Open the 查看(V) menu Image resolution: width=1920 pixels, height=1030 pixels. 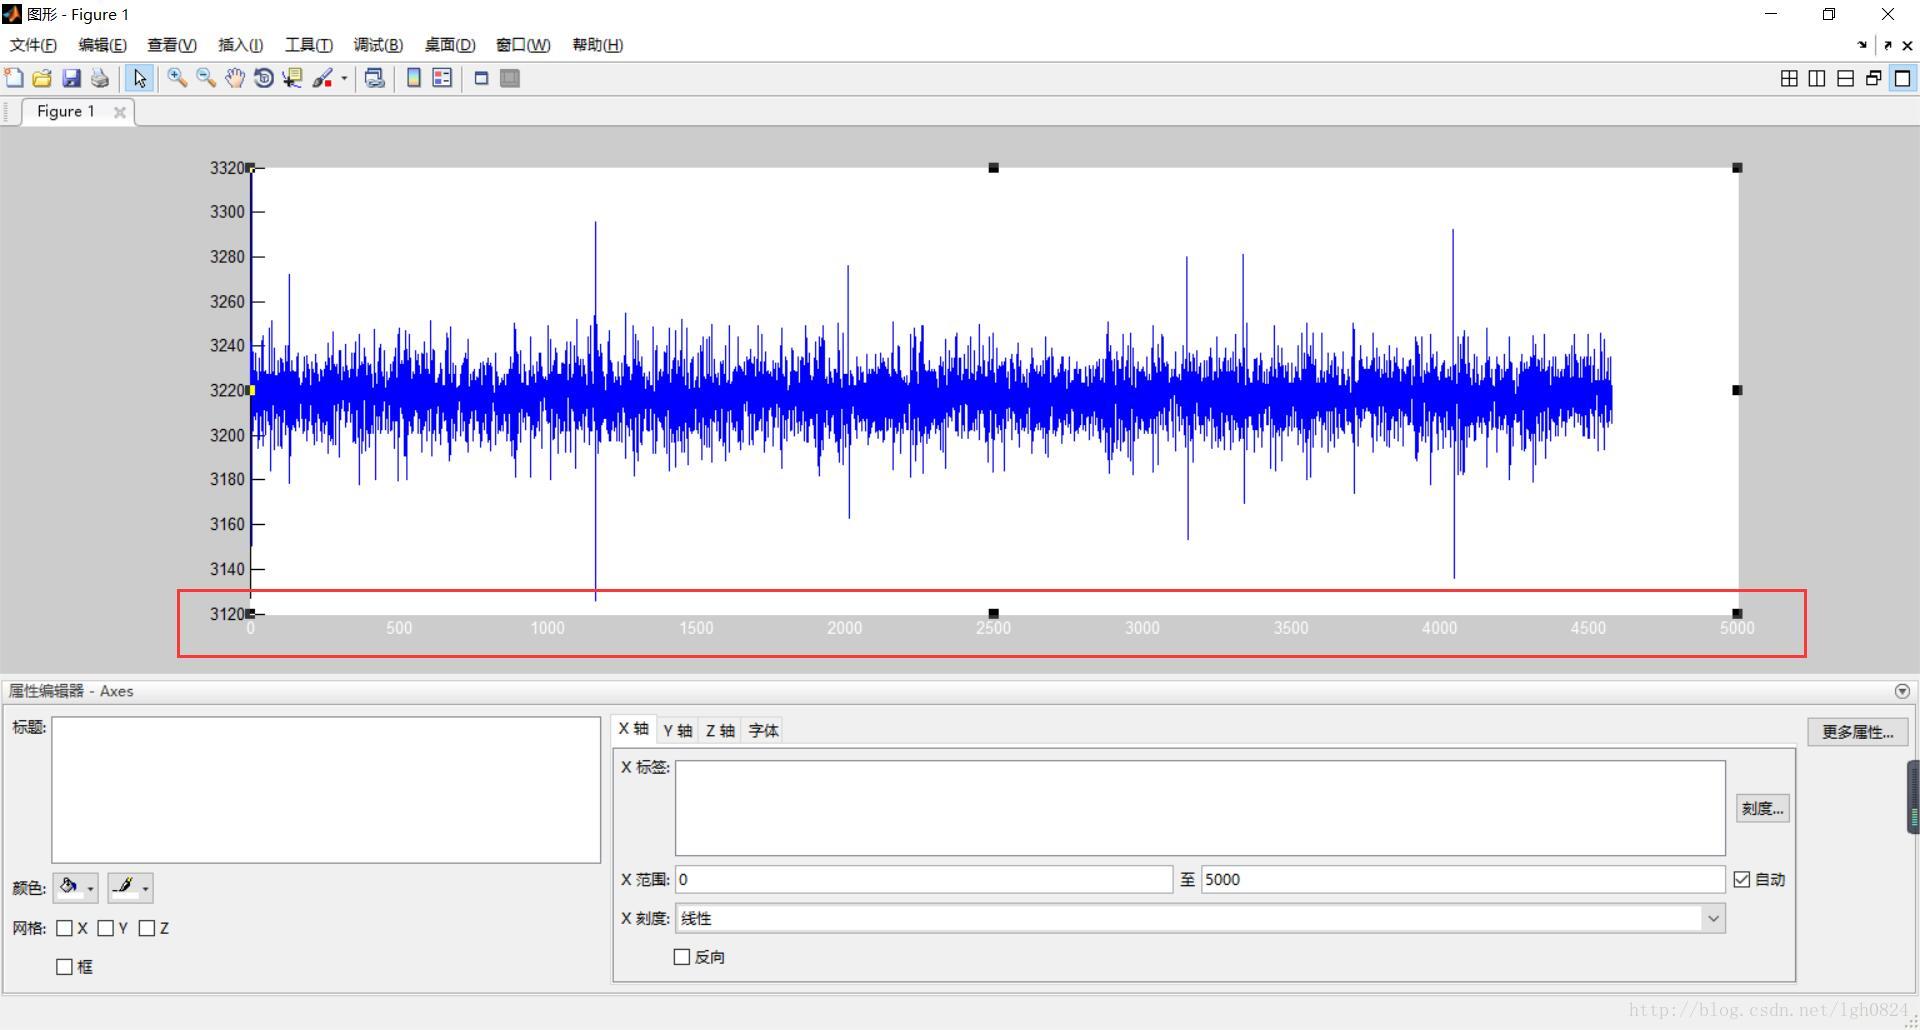(x=171, y=45)
